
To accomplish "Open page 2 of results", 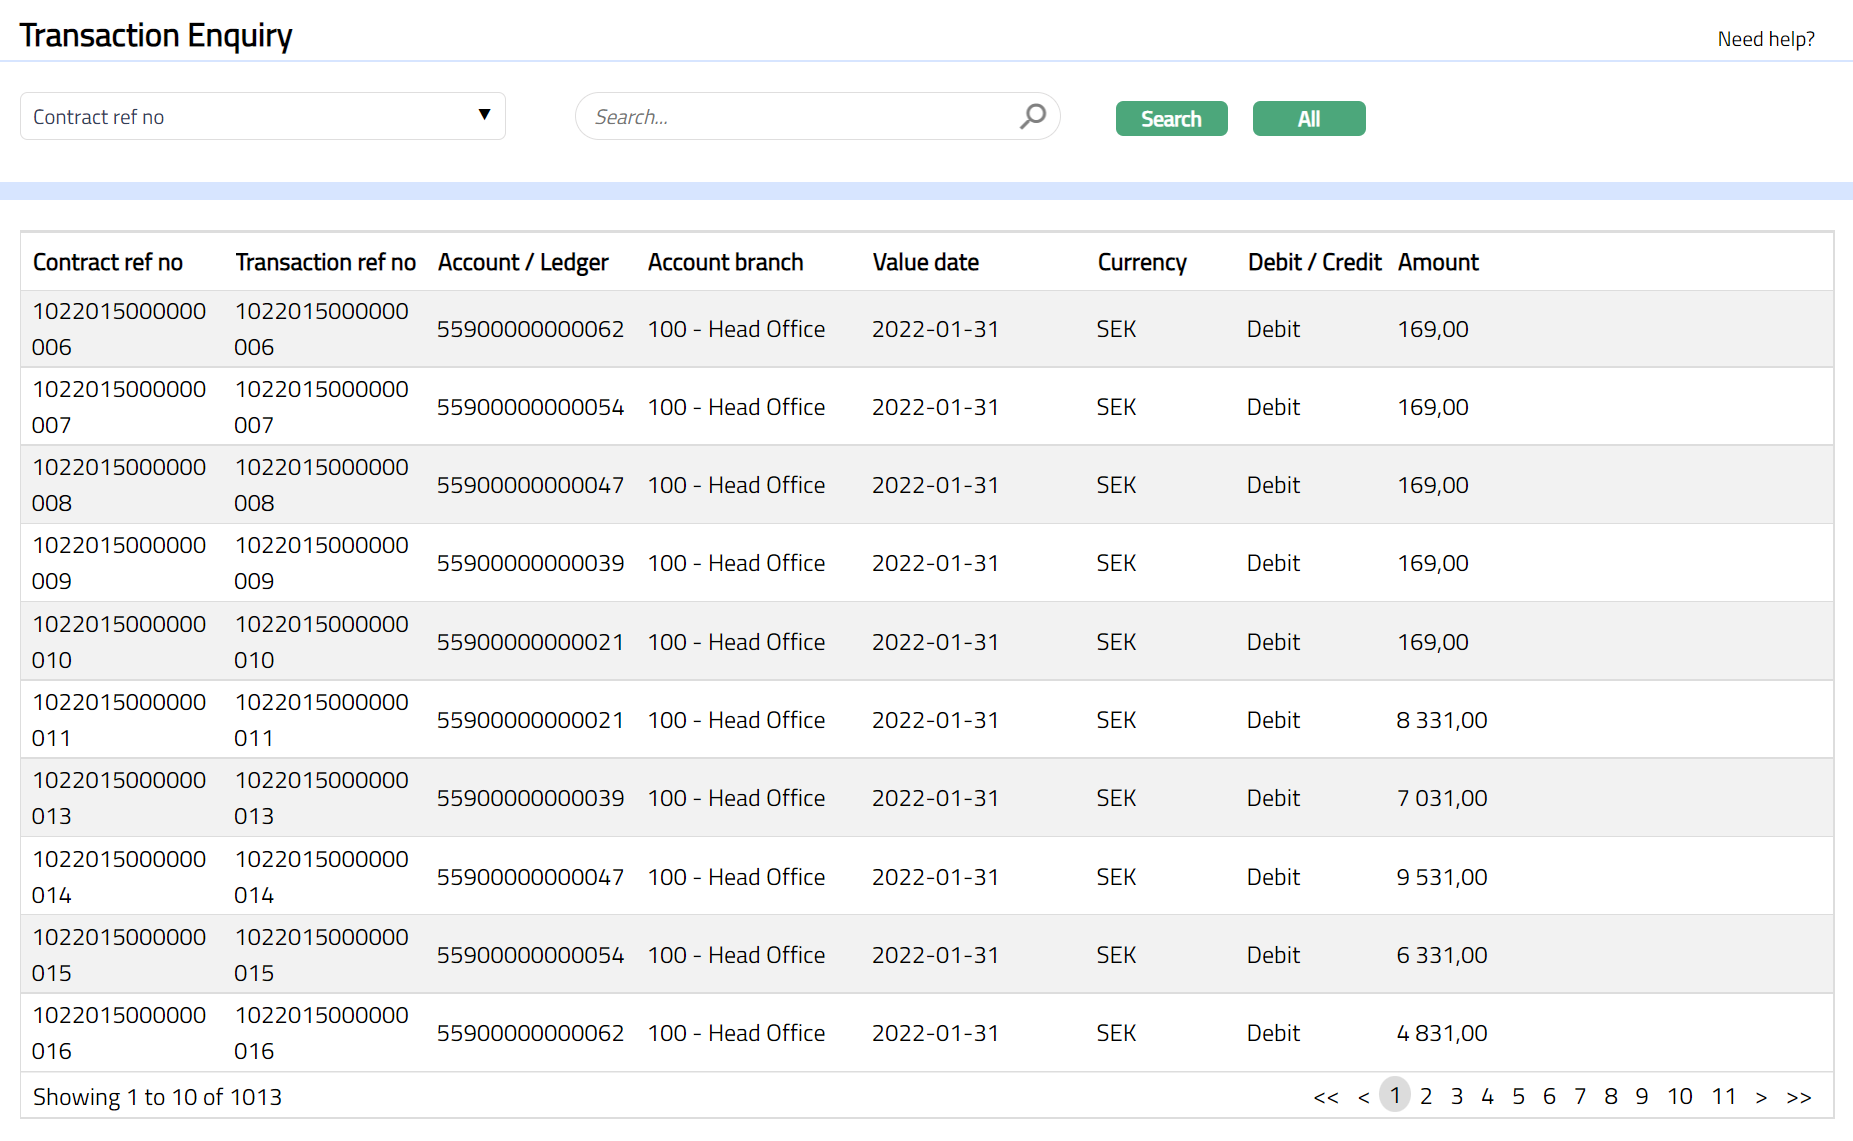I will point(1426,1097).
